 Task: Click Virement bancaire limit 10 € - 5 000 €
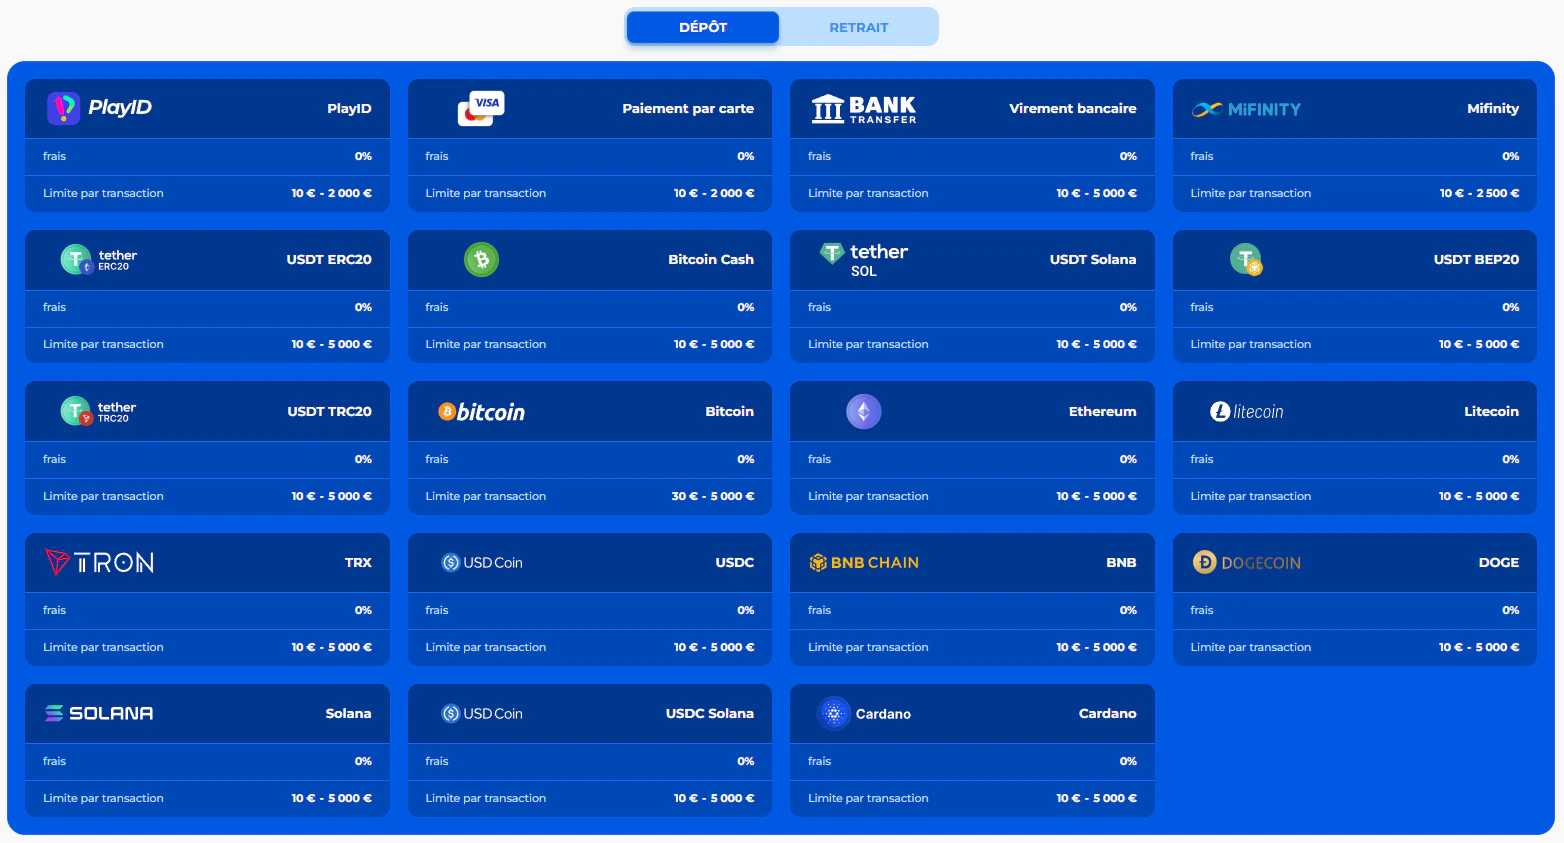pyautogui.click(x=1096, y=193)
